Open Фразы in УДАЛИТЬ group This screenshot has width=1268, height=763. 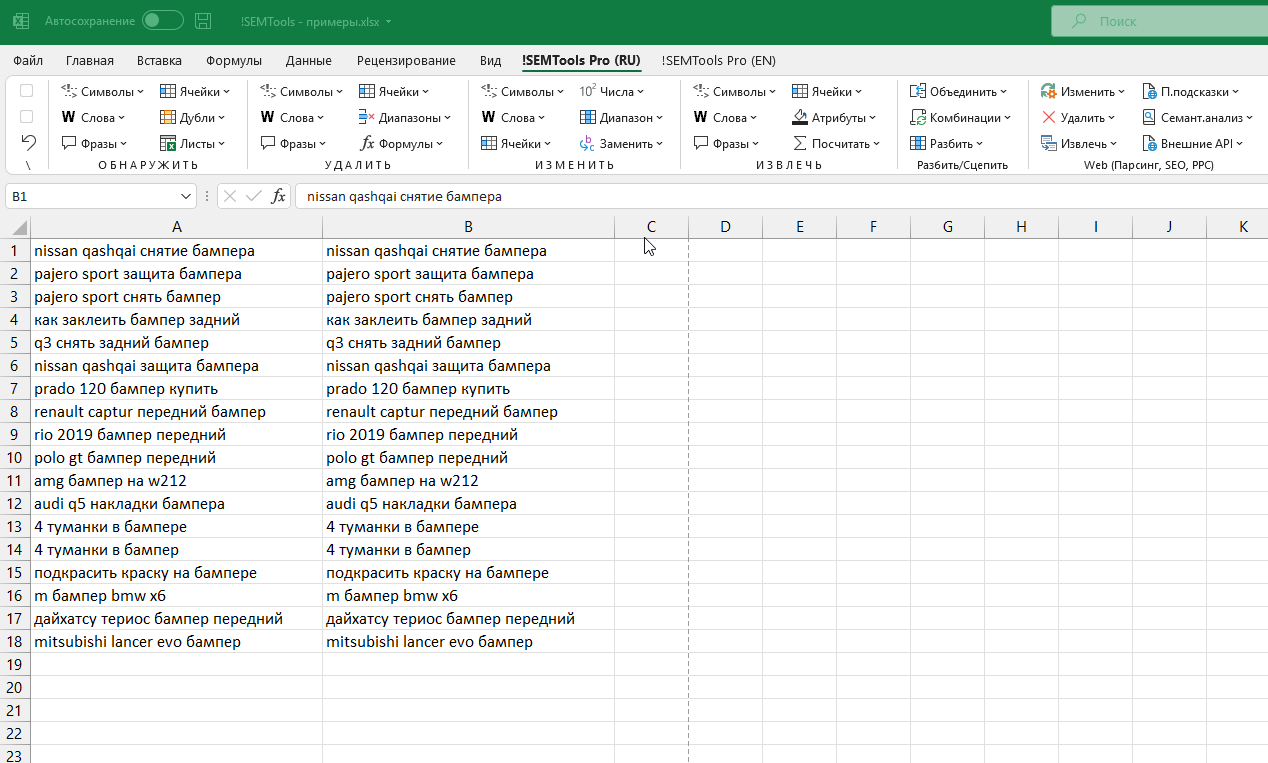(x=295, y=143)
